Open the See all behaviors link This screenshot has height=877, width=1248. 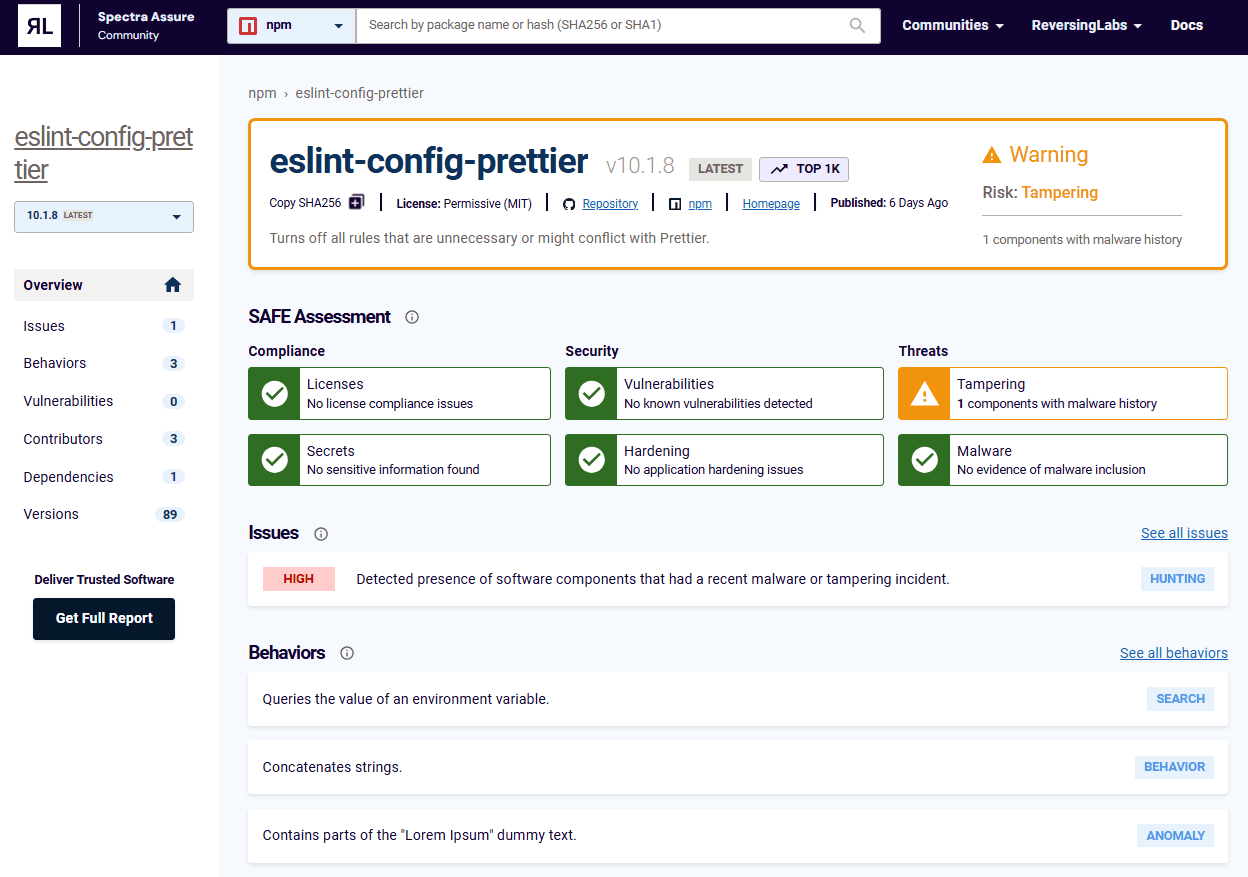coord(1173,652)
